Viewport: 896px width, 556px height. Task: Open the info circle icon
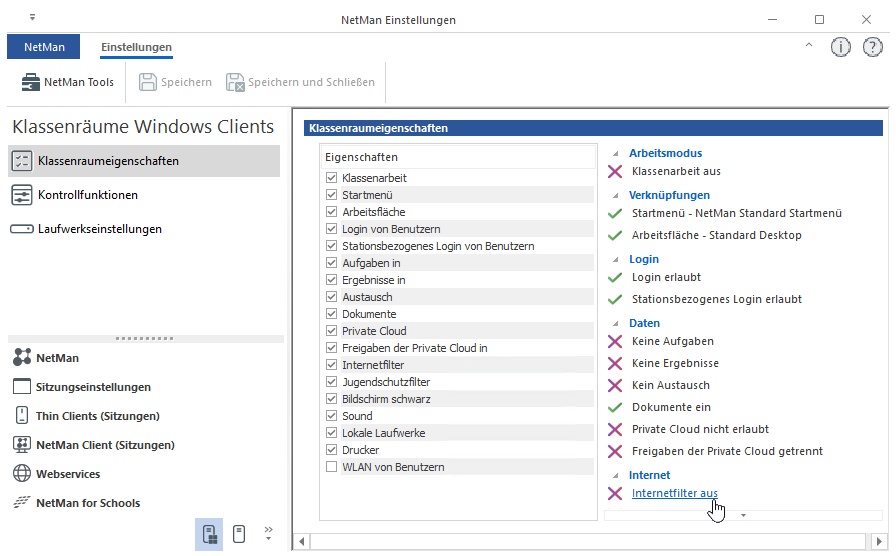point(841,47)
